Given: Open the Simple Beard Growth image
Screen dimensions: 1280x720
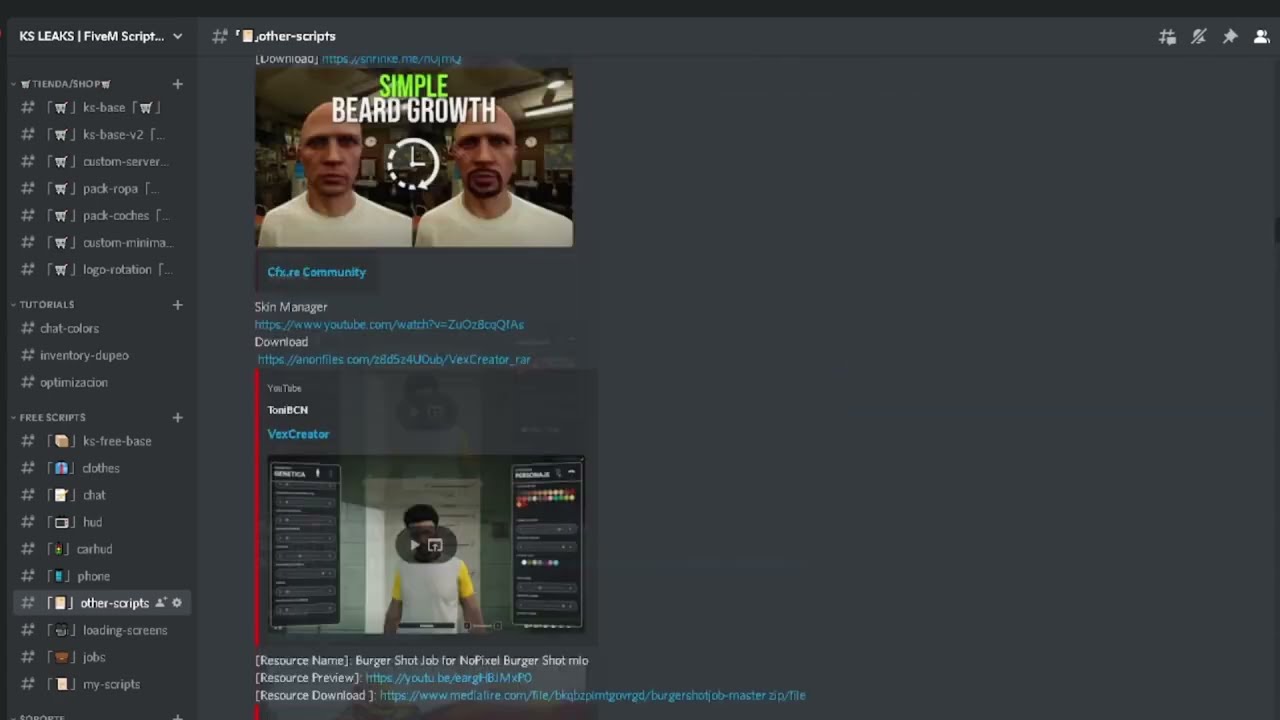Looking at the screenshot, I should (x=414, y=157).
